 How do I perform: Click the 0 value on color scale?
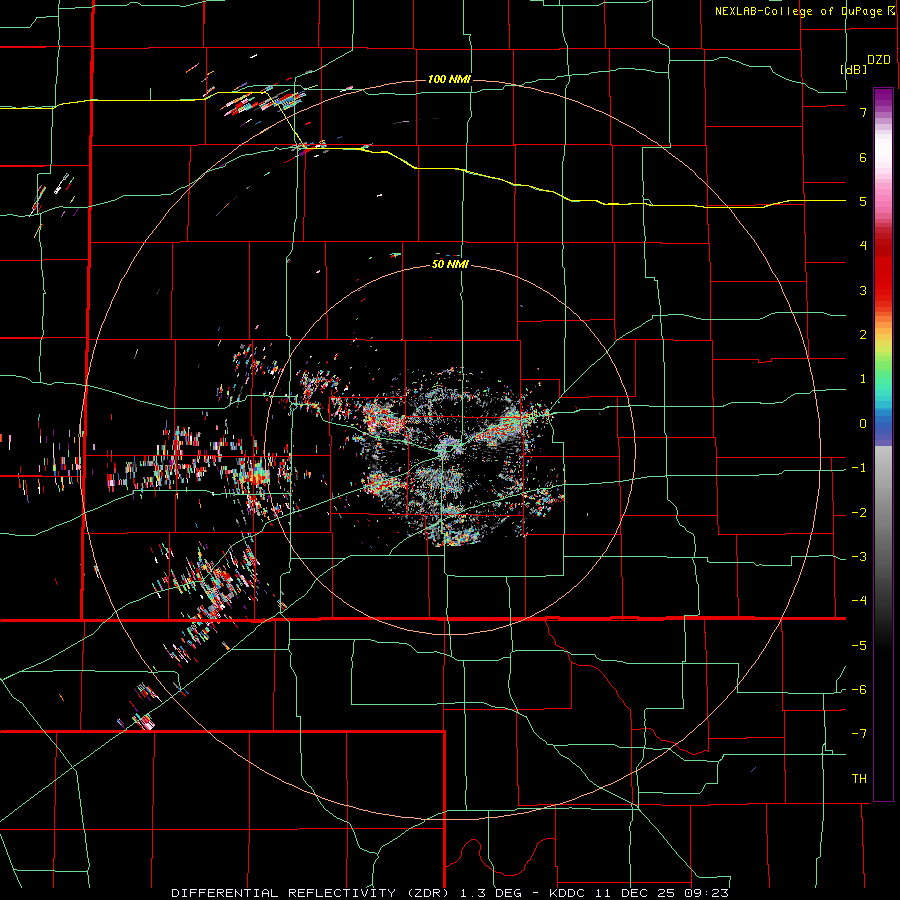click(863, 424)
